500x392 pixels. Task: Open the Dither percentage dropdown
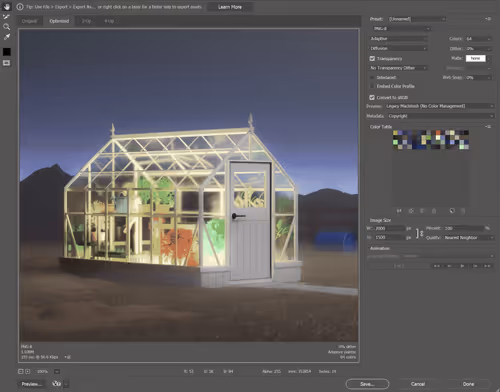coord(478,49)
